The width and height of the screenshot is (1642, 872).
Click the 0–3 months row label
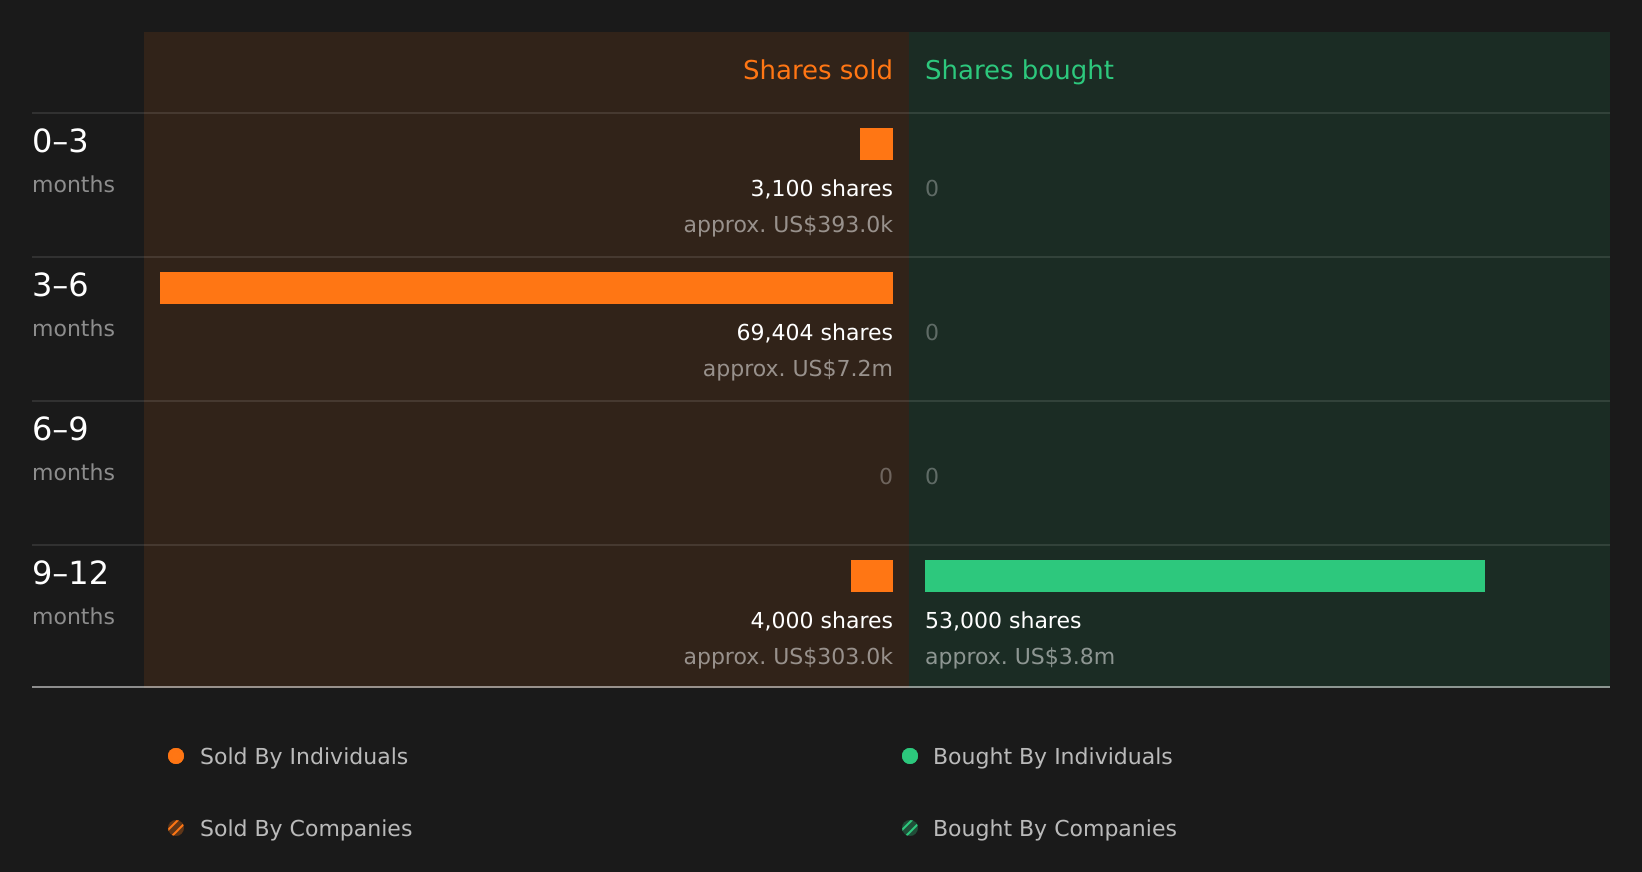73,161
